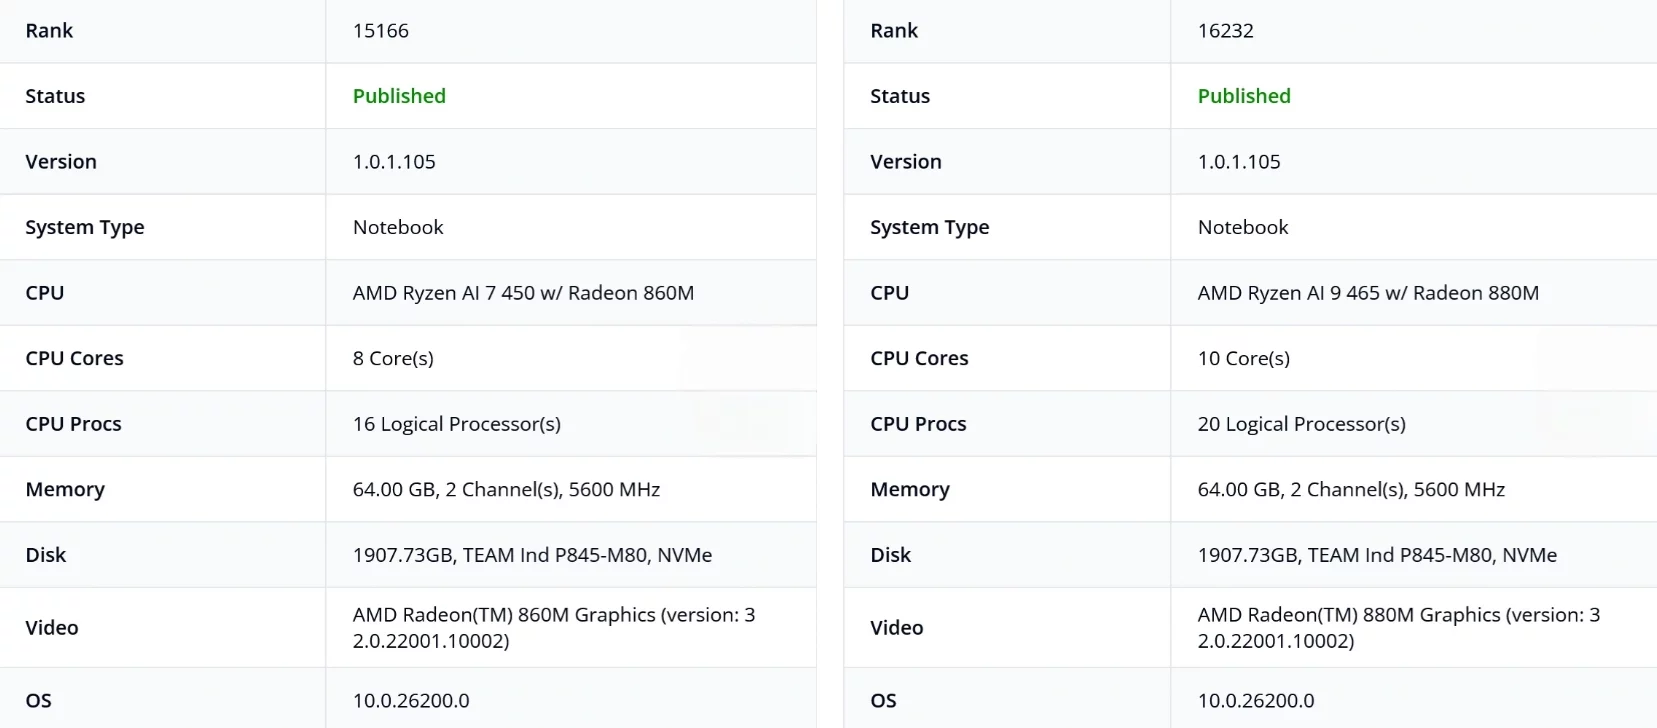Click the rank value 15166
This screenshot has height=728, width=1657.
[381, 31]
